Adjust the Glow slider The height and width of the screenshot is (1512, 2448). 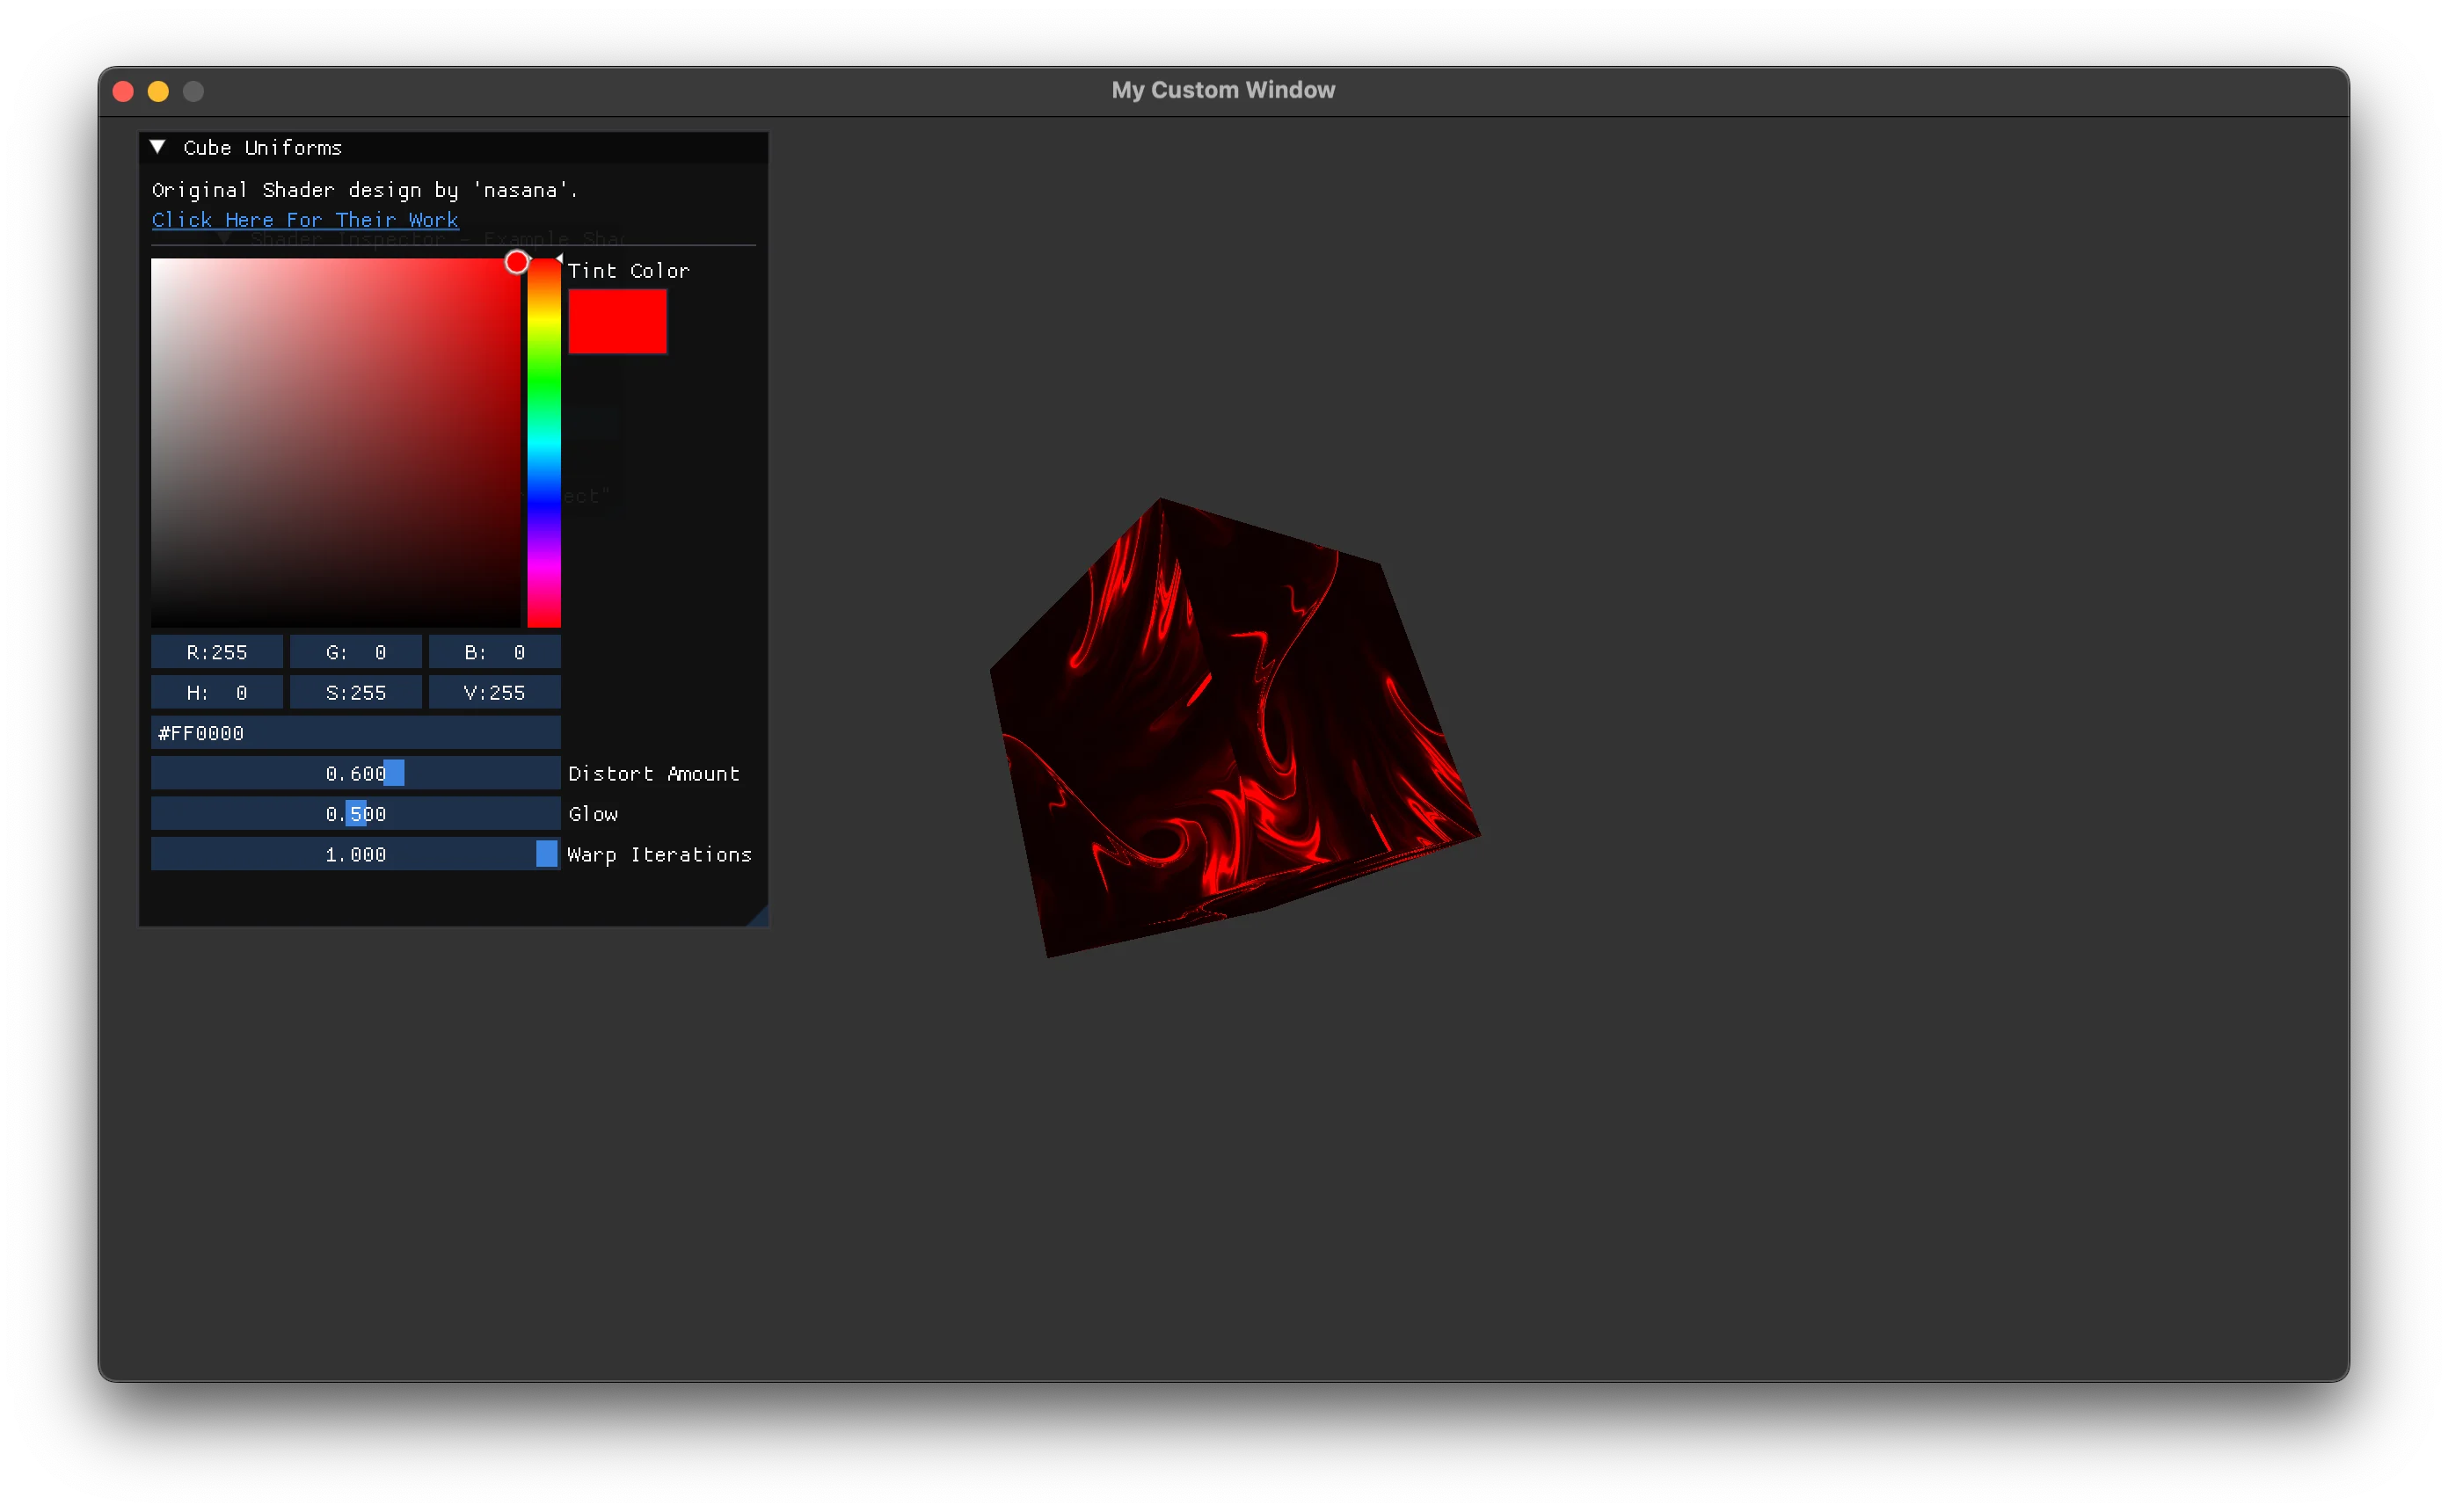[356, 814]
